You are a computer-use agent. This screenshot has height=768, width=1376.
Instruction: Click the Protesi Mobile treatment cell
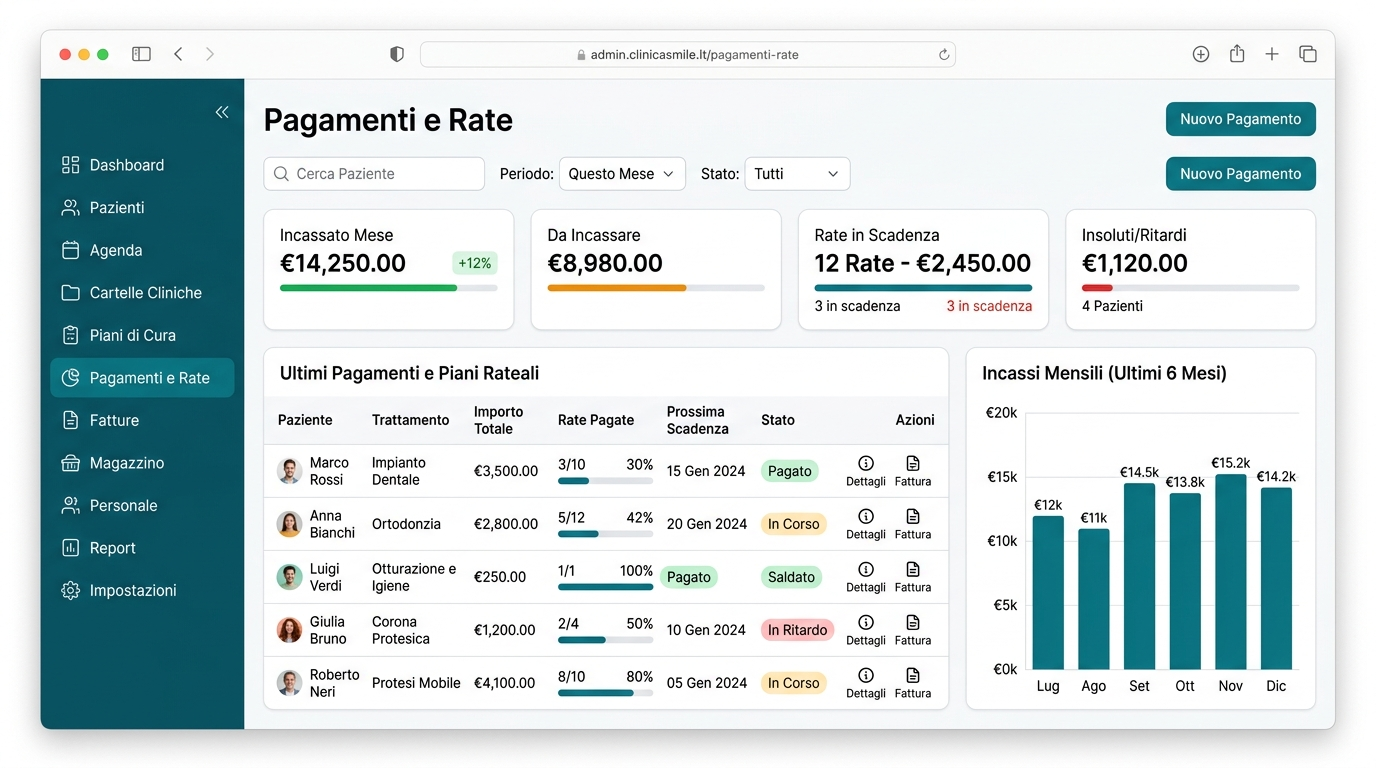(416, 683)
